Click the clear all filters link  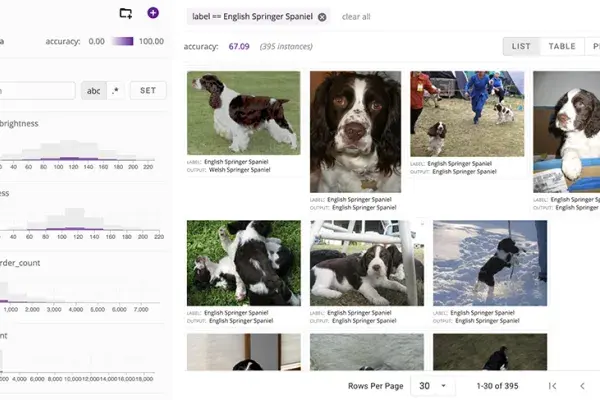(356, 17)
